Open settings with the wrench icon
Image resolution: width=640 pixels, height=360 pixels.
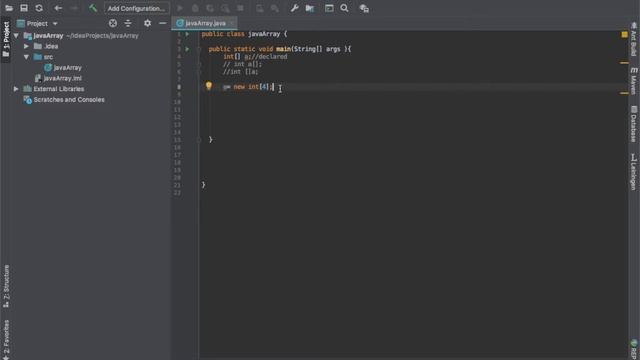[x=294, y=8]
